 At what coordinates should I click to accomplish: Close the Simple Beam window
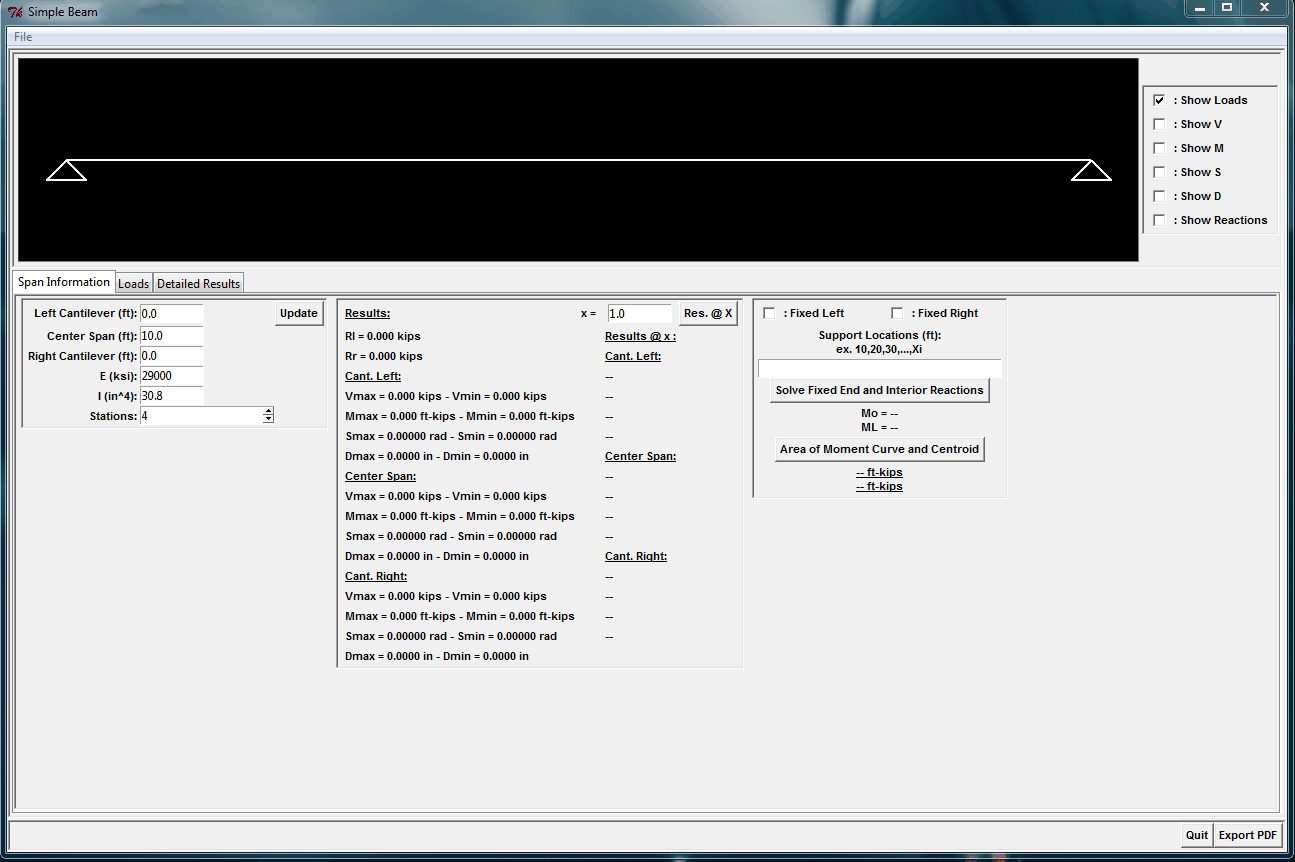(x=1264, y=8)
